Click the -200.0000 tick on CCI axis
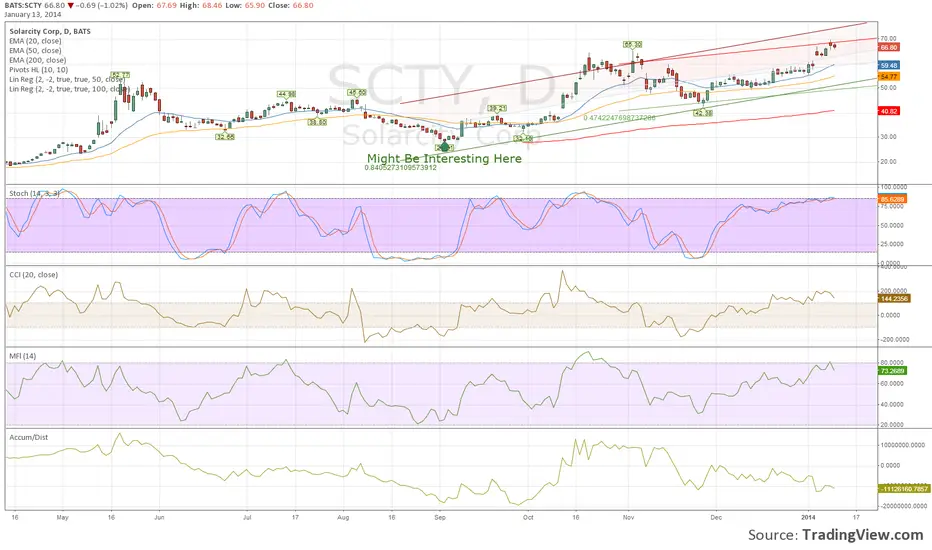Image resolution: width=932 pixels, height=550 pixels. [x=894, y=340]
